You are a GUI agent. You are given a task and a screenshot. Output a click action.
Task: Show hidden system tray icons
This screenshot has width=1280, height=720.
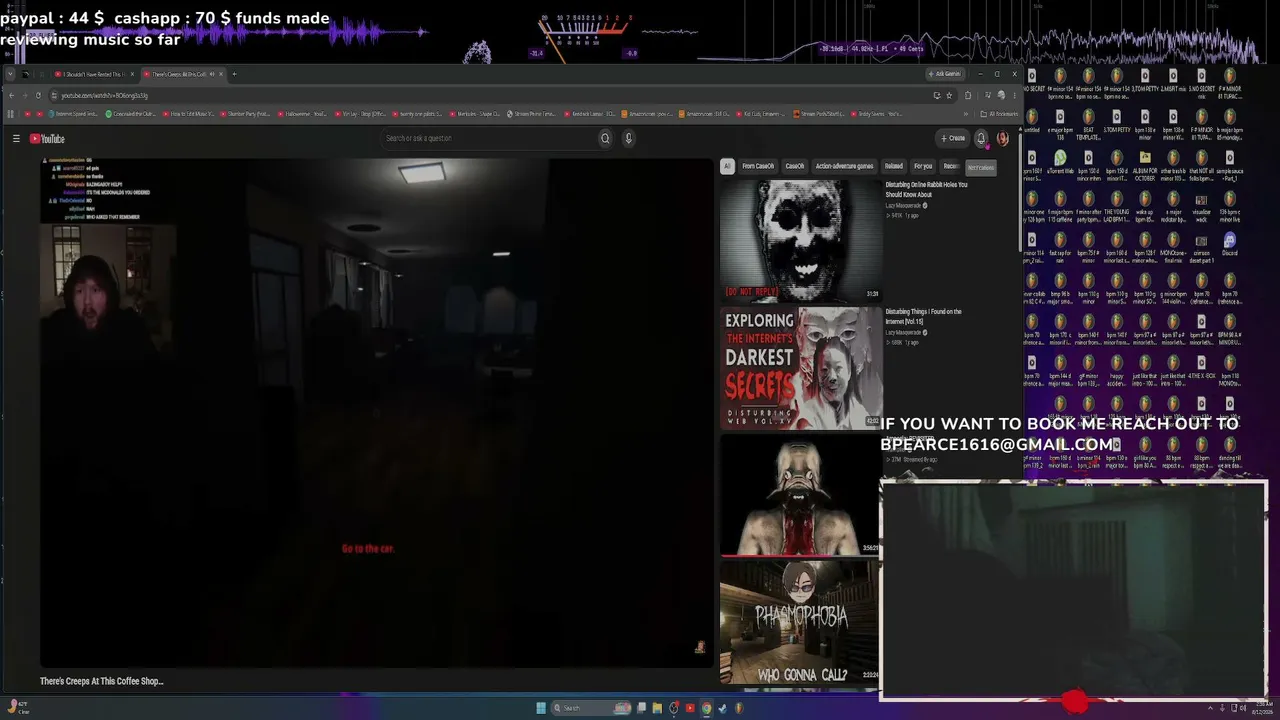click(x=1209, y=708)
